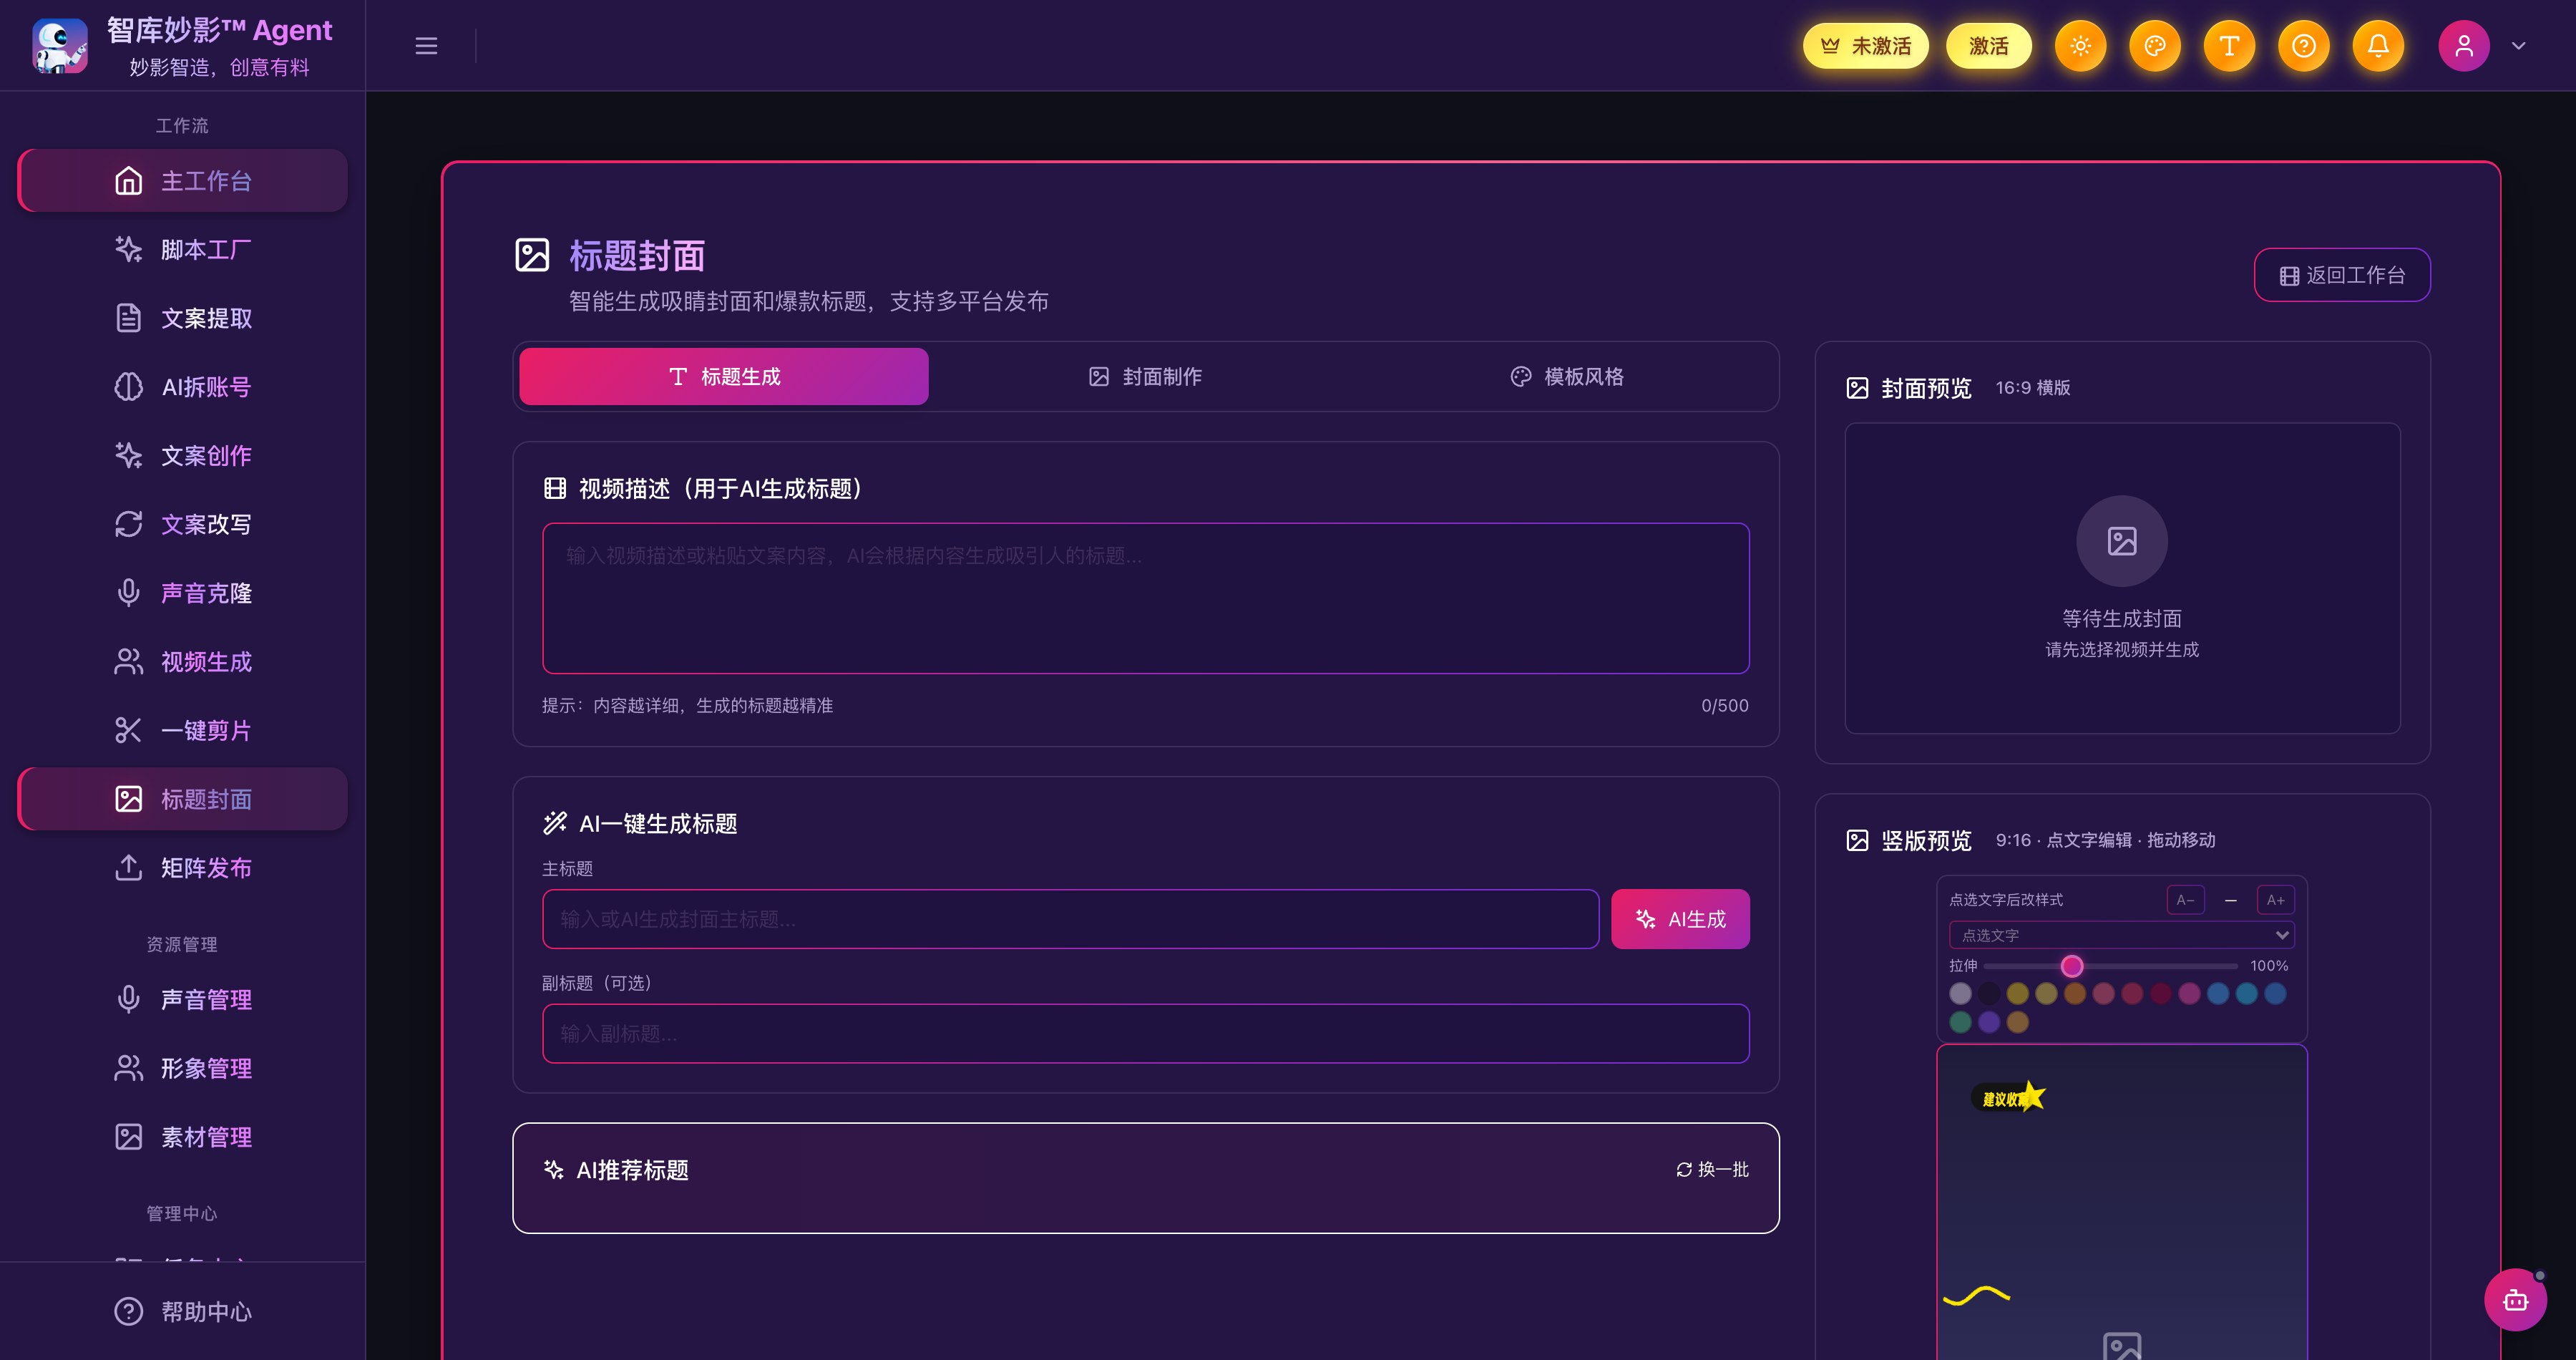Open 文案改写 in the sidebar
The width and height of the screenshot is (2576, 1360).
click(x=183, y=524)
